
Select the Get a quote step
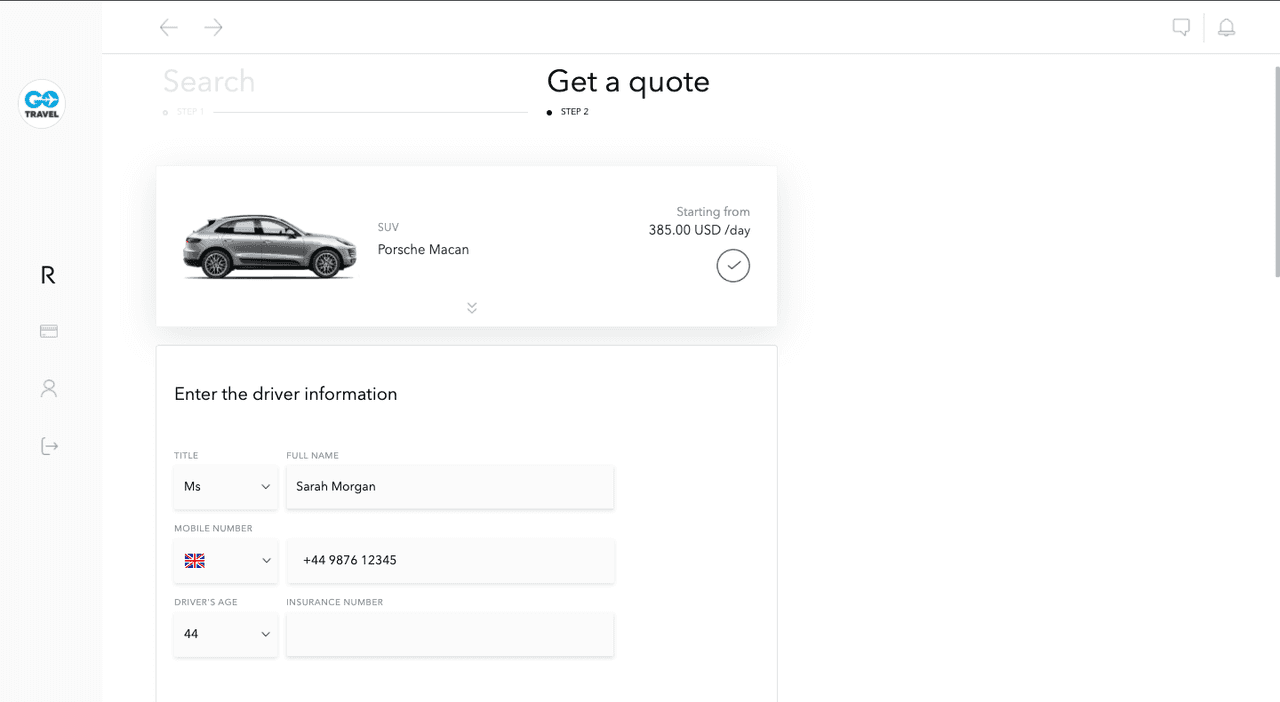[628, 82]
